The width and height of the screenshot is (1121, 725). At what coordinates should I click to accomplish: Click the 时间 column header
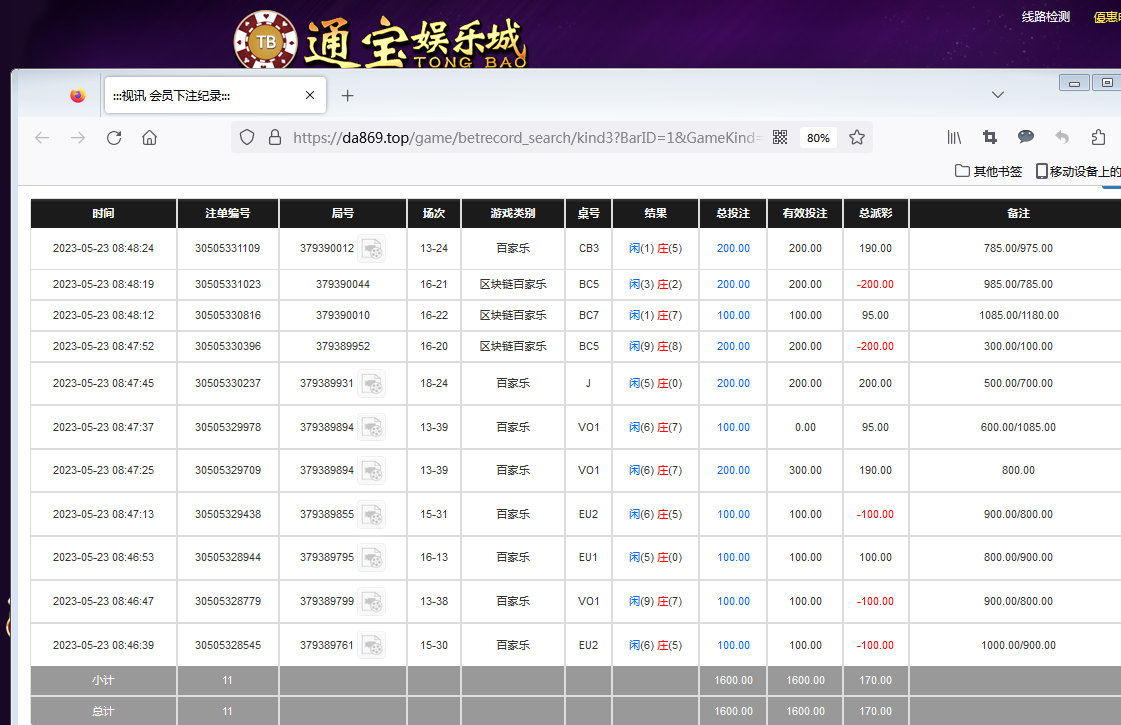pyautogui.click(x=104, y=213)
